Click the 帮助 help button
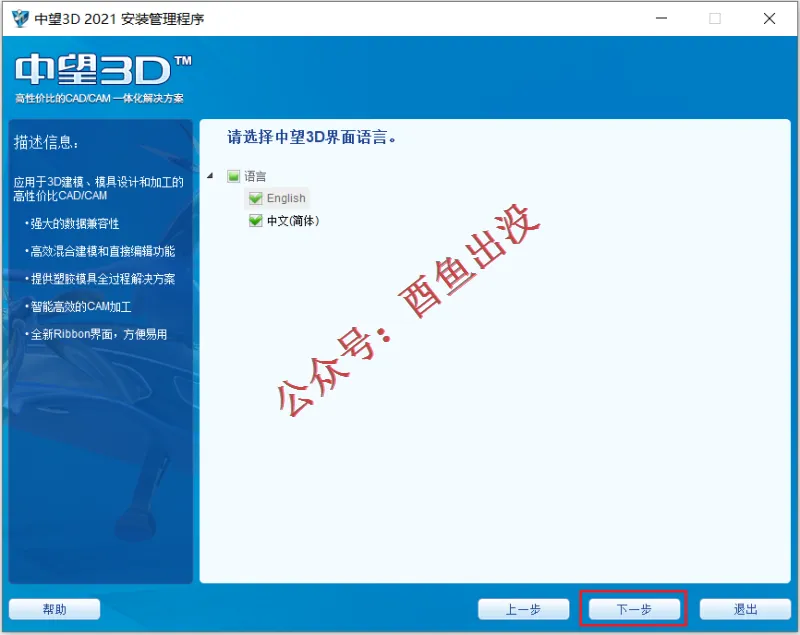This screenshot has height=635, width=800. click(x=55, y=609)
